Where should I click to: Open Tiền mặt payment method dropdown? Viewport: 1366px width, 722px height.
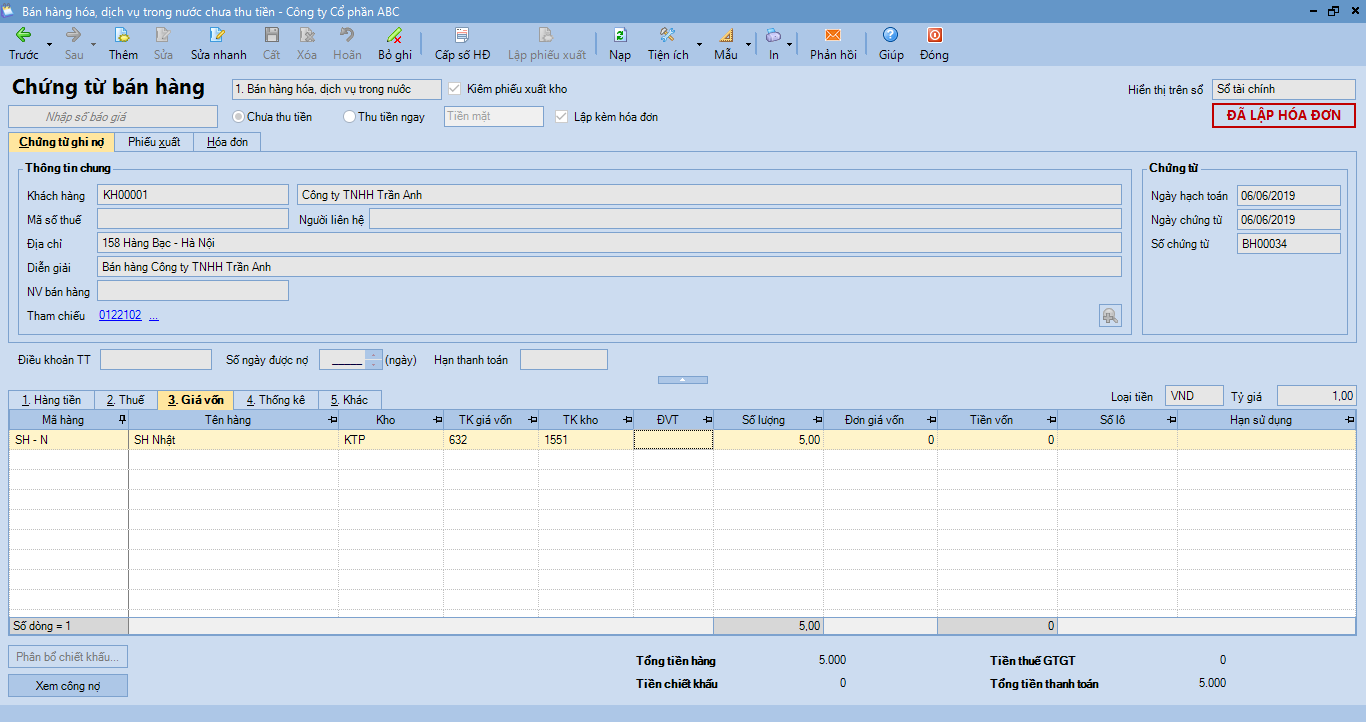(x=494, y=117)
